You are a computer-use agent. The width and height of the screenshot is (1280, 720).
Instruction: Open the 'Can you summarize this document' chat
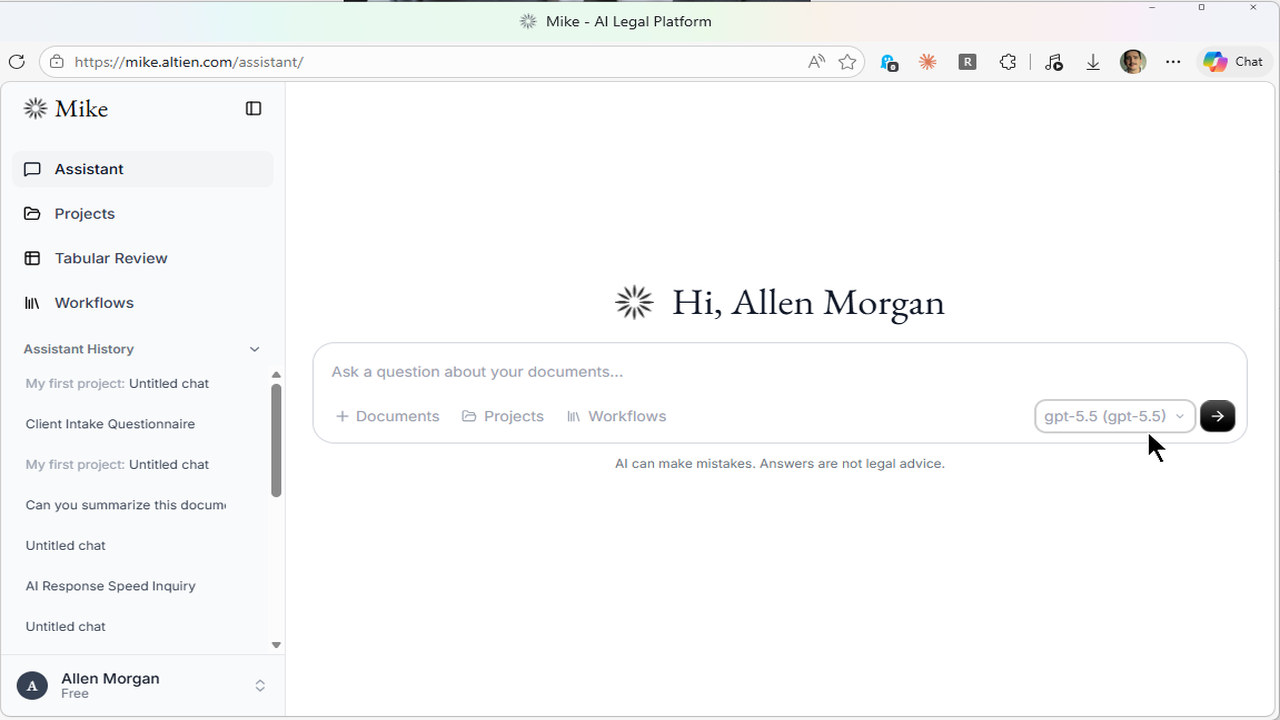point(126,505)
